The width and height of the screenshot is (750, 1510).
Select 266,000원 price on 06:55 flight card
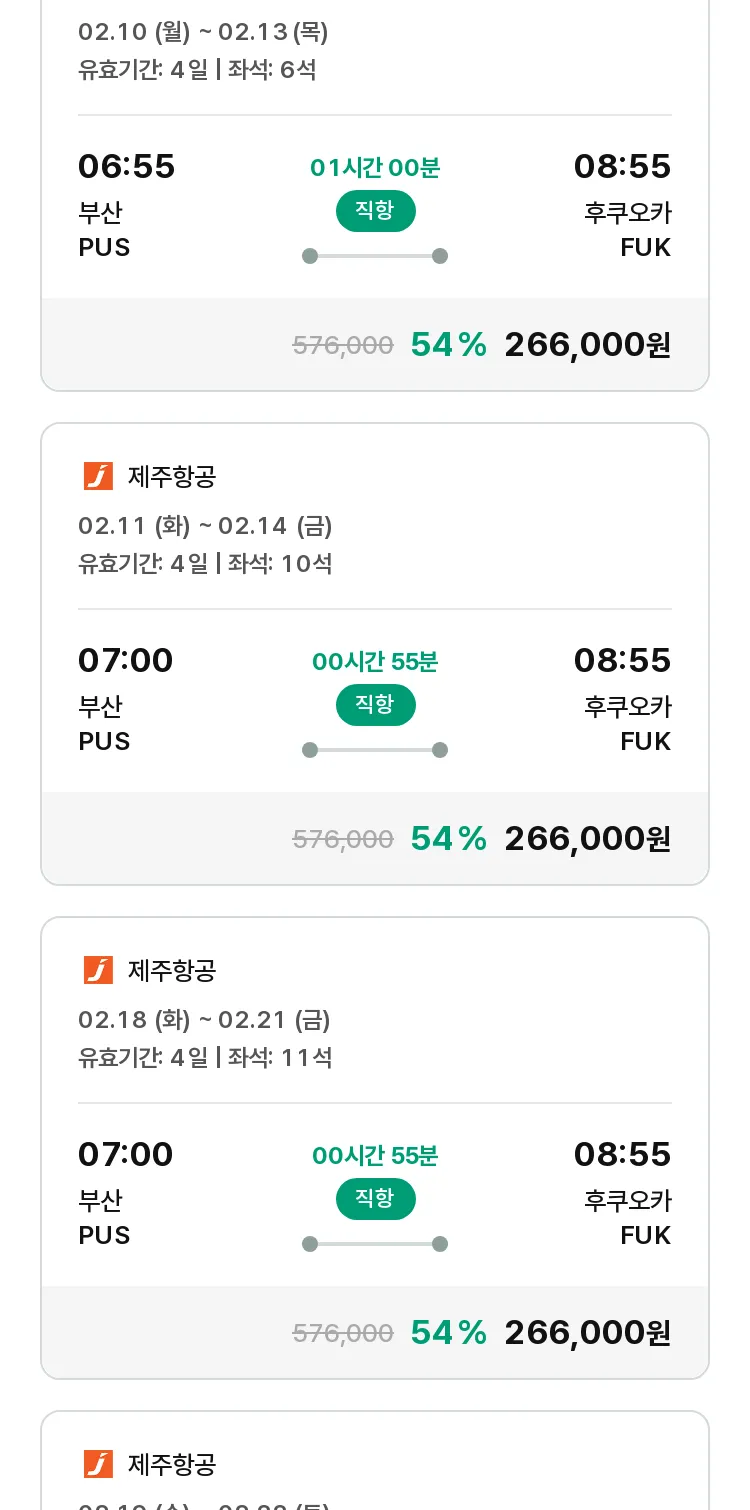click(587, 345)
